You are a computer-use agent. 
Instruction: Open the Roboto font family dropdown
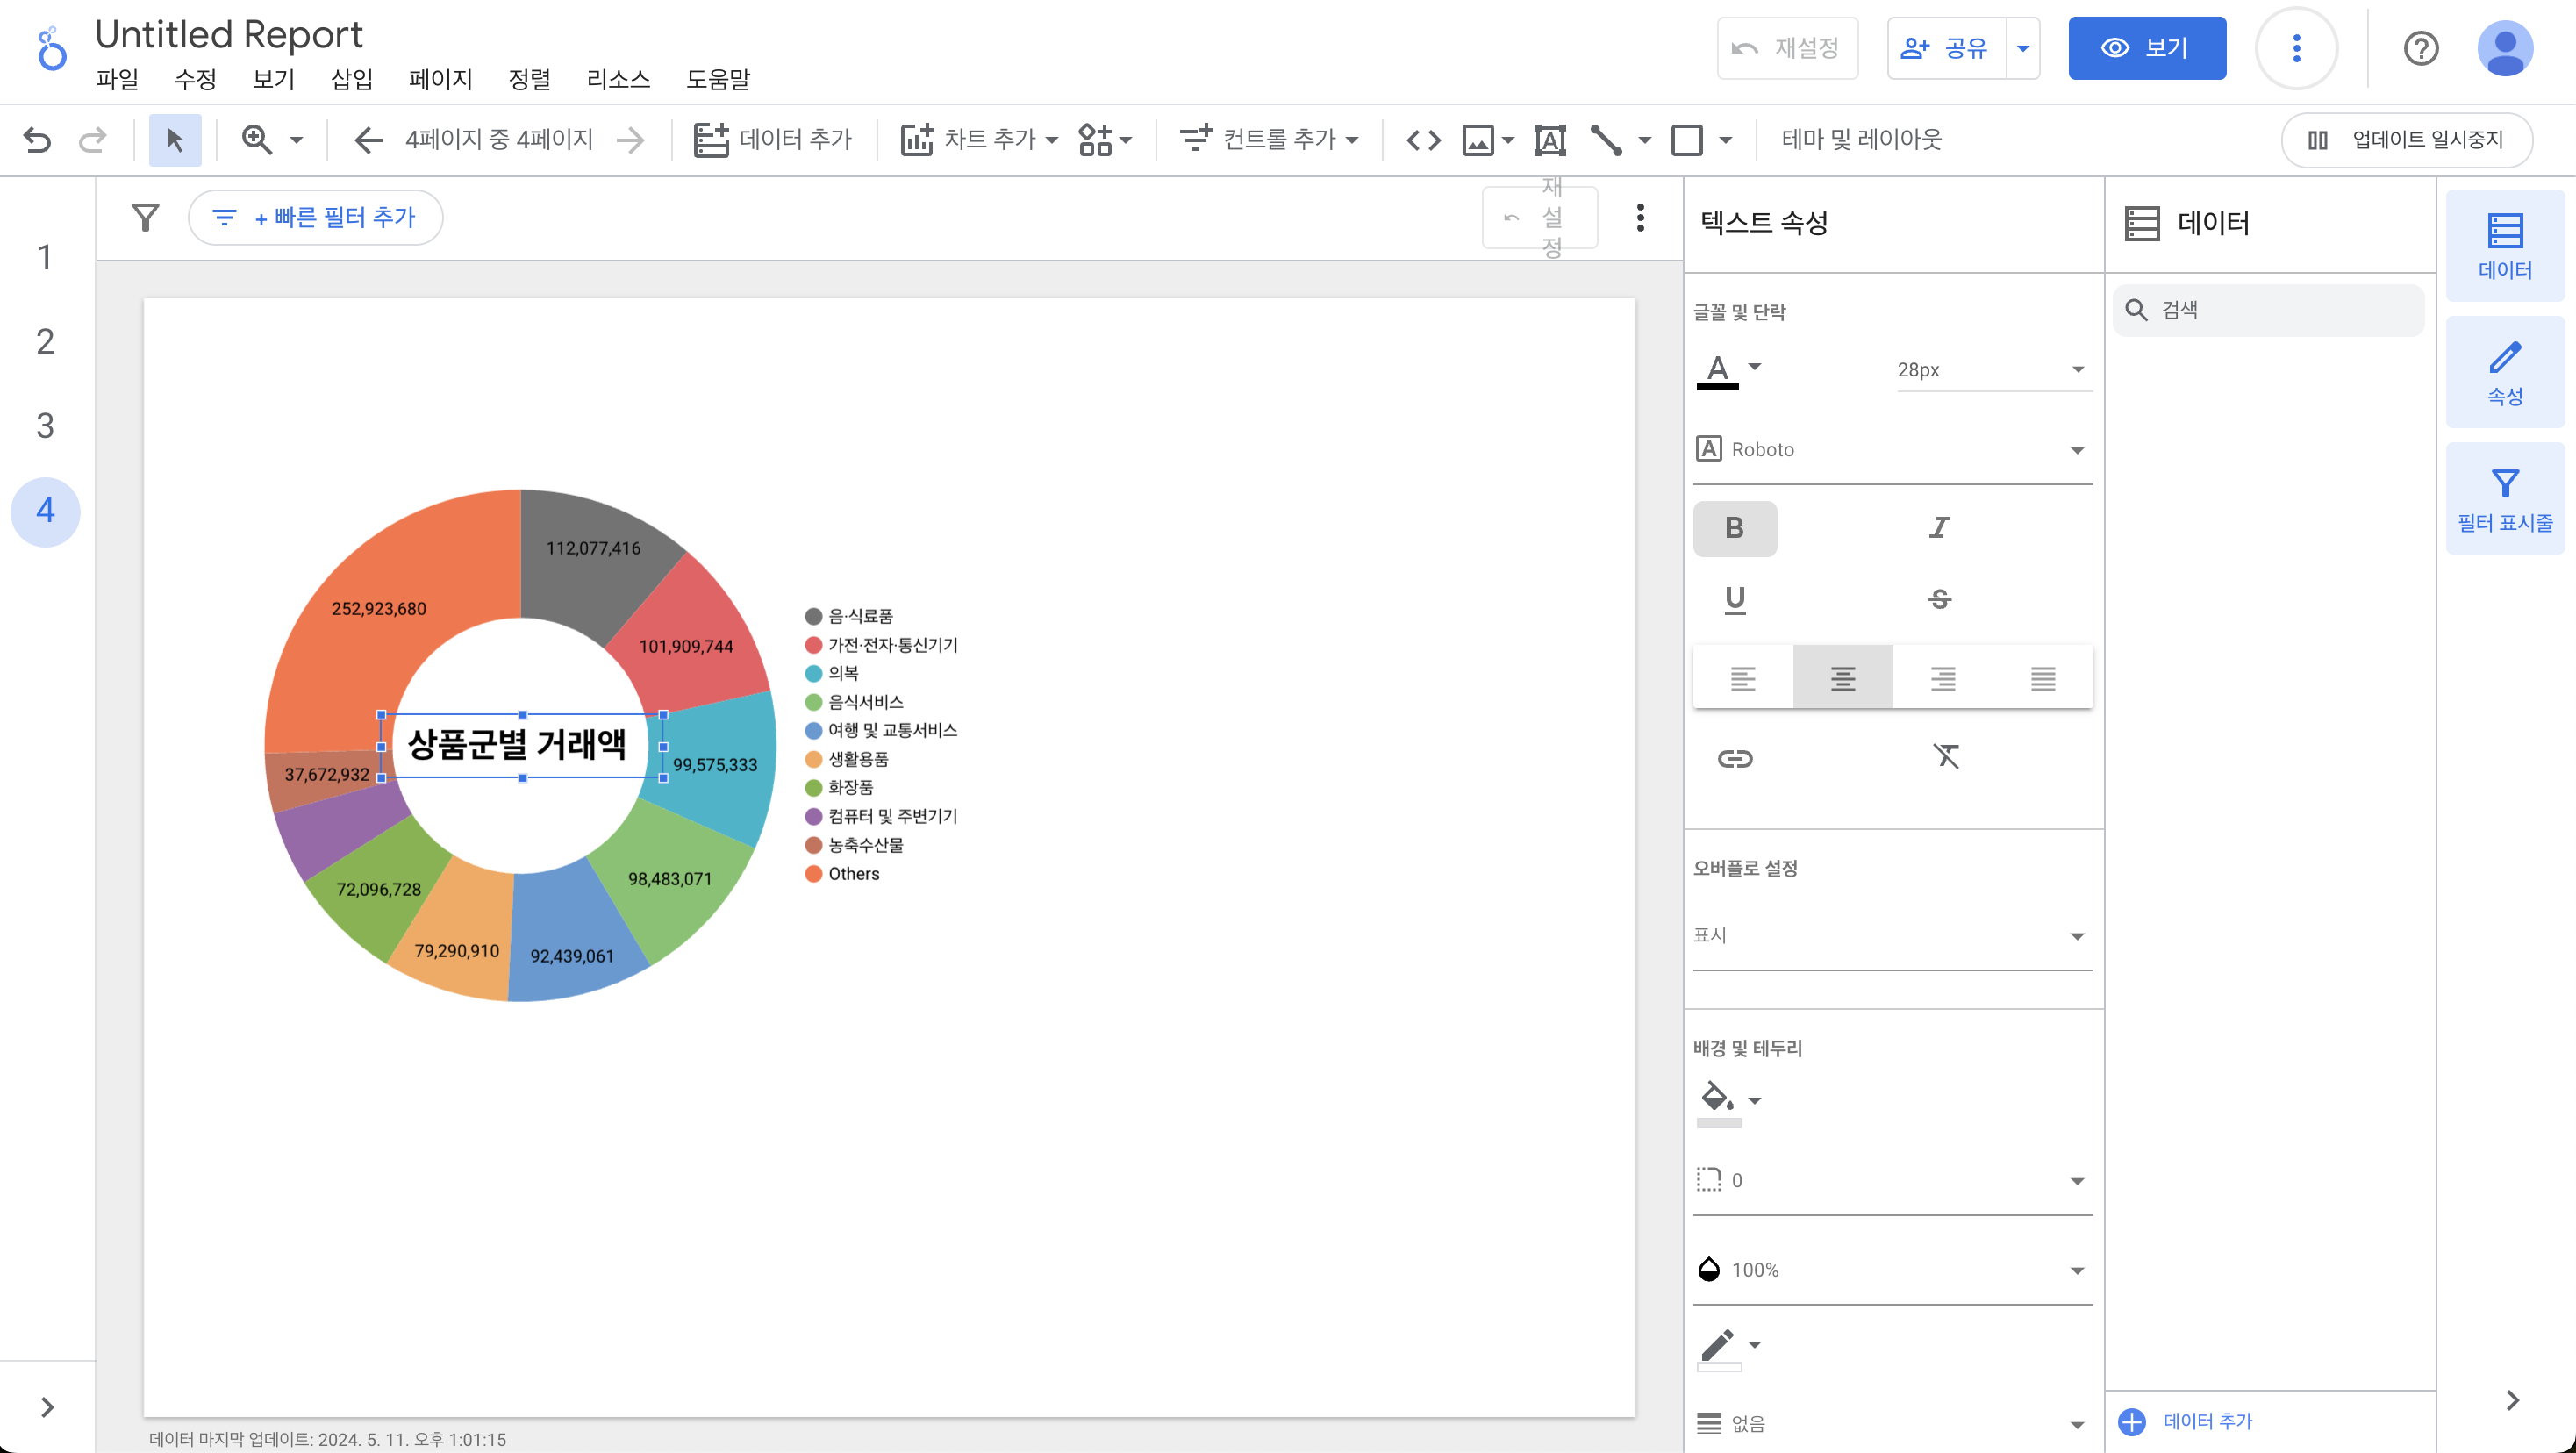click(x=1892, y=449)
